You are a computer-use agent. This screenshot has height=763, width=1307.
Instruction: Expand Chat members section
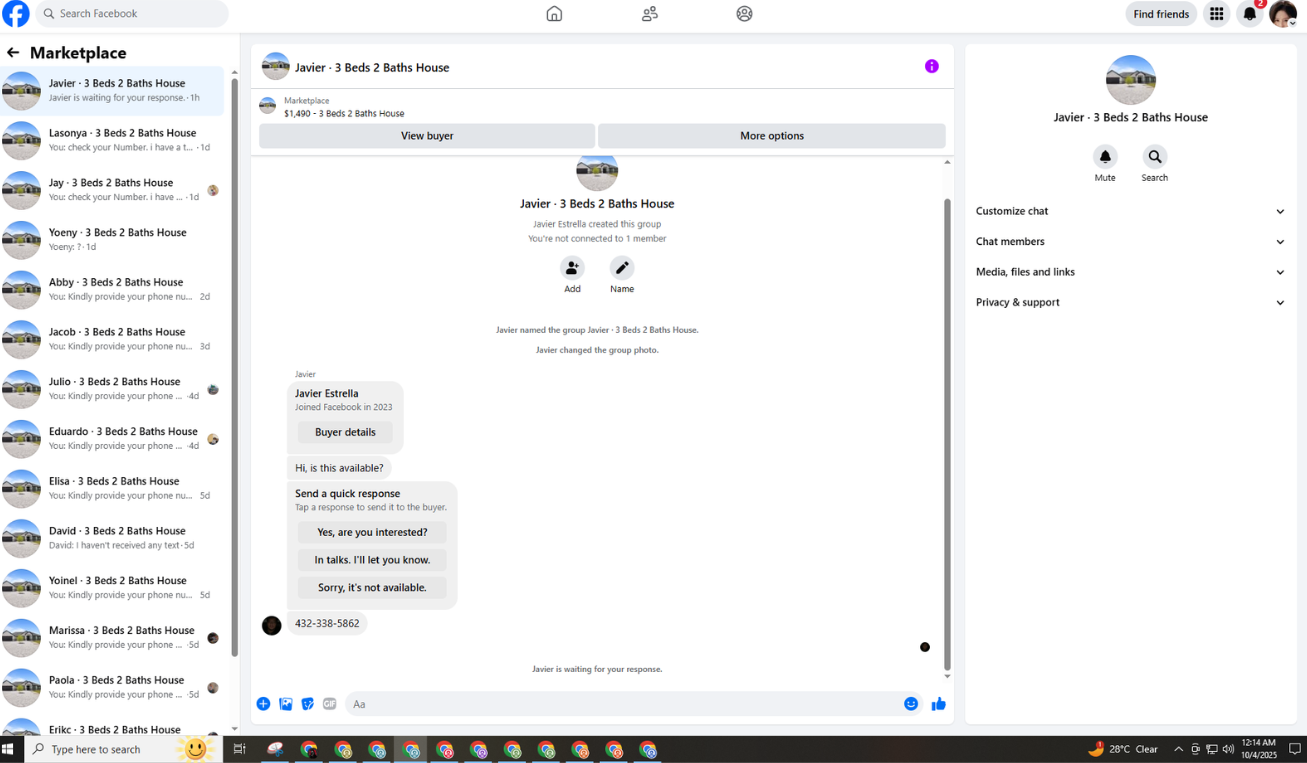point(1131,242)
